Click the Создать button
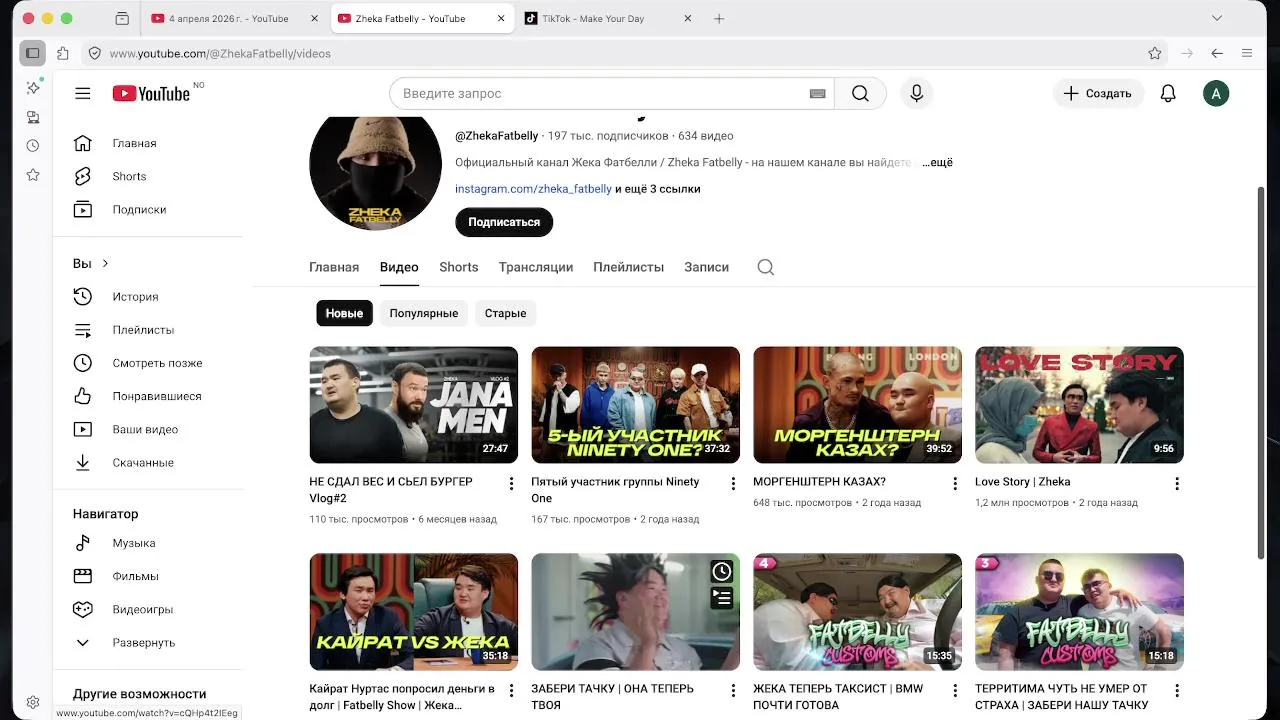Screen dimensions: 1280x720 (1098, 93)
